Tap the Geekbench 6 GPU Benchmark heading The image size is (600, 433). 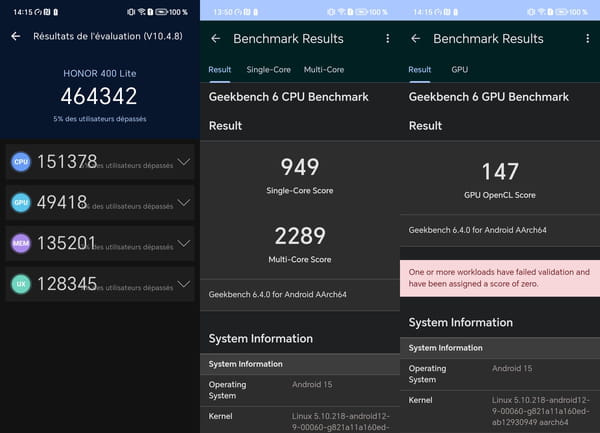489,97
